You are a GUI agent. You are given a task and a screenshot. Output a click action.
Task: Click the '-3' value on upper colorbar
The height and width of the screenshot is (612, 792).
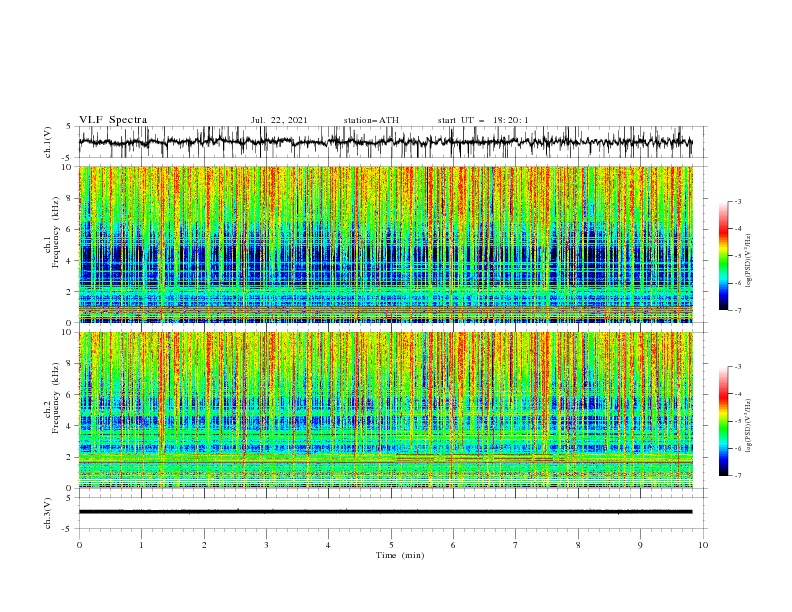click(x=738, y=201)
